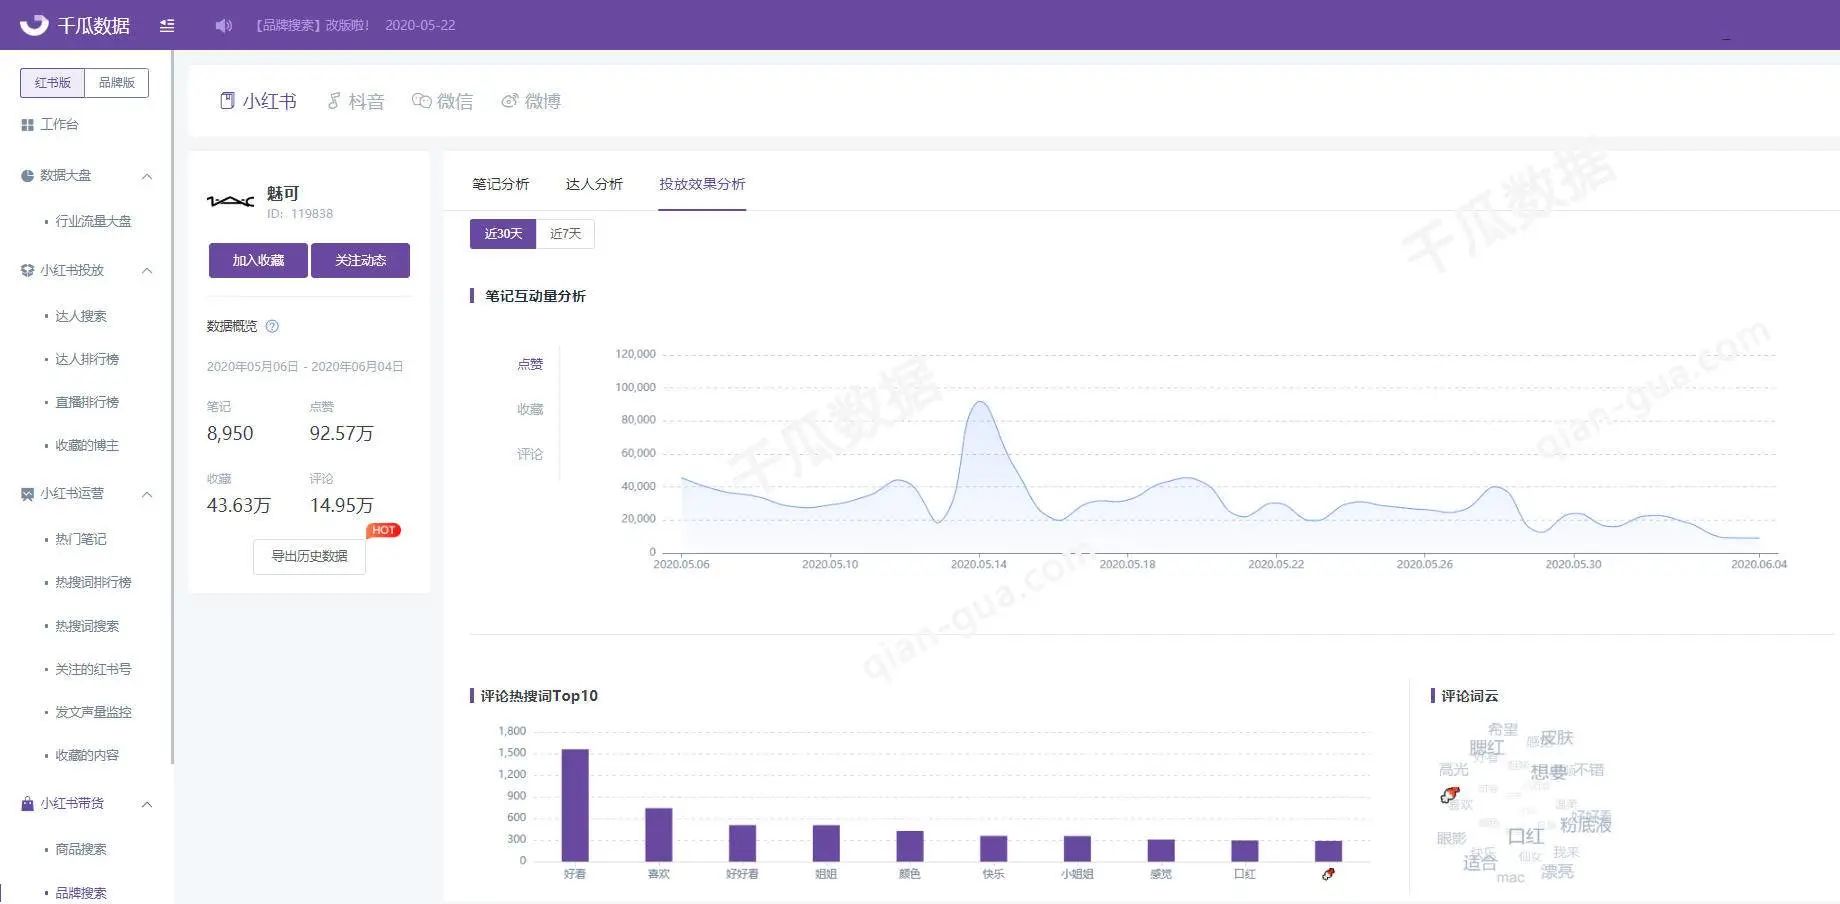The width and height of the screenshot is (1840, 904).
Task: Collapse the 小红书运营 section chevron
Action: coord(147,494)
